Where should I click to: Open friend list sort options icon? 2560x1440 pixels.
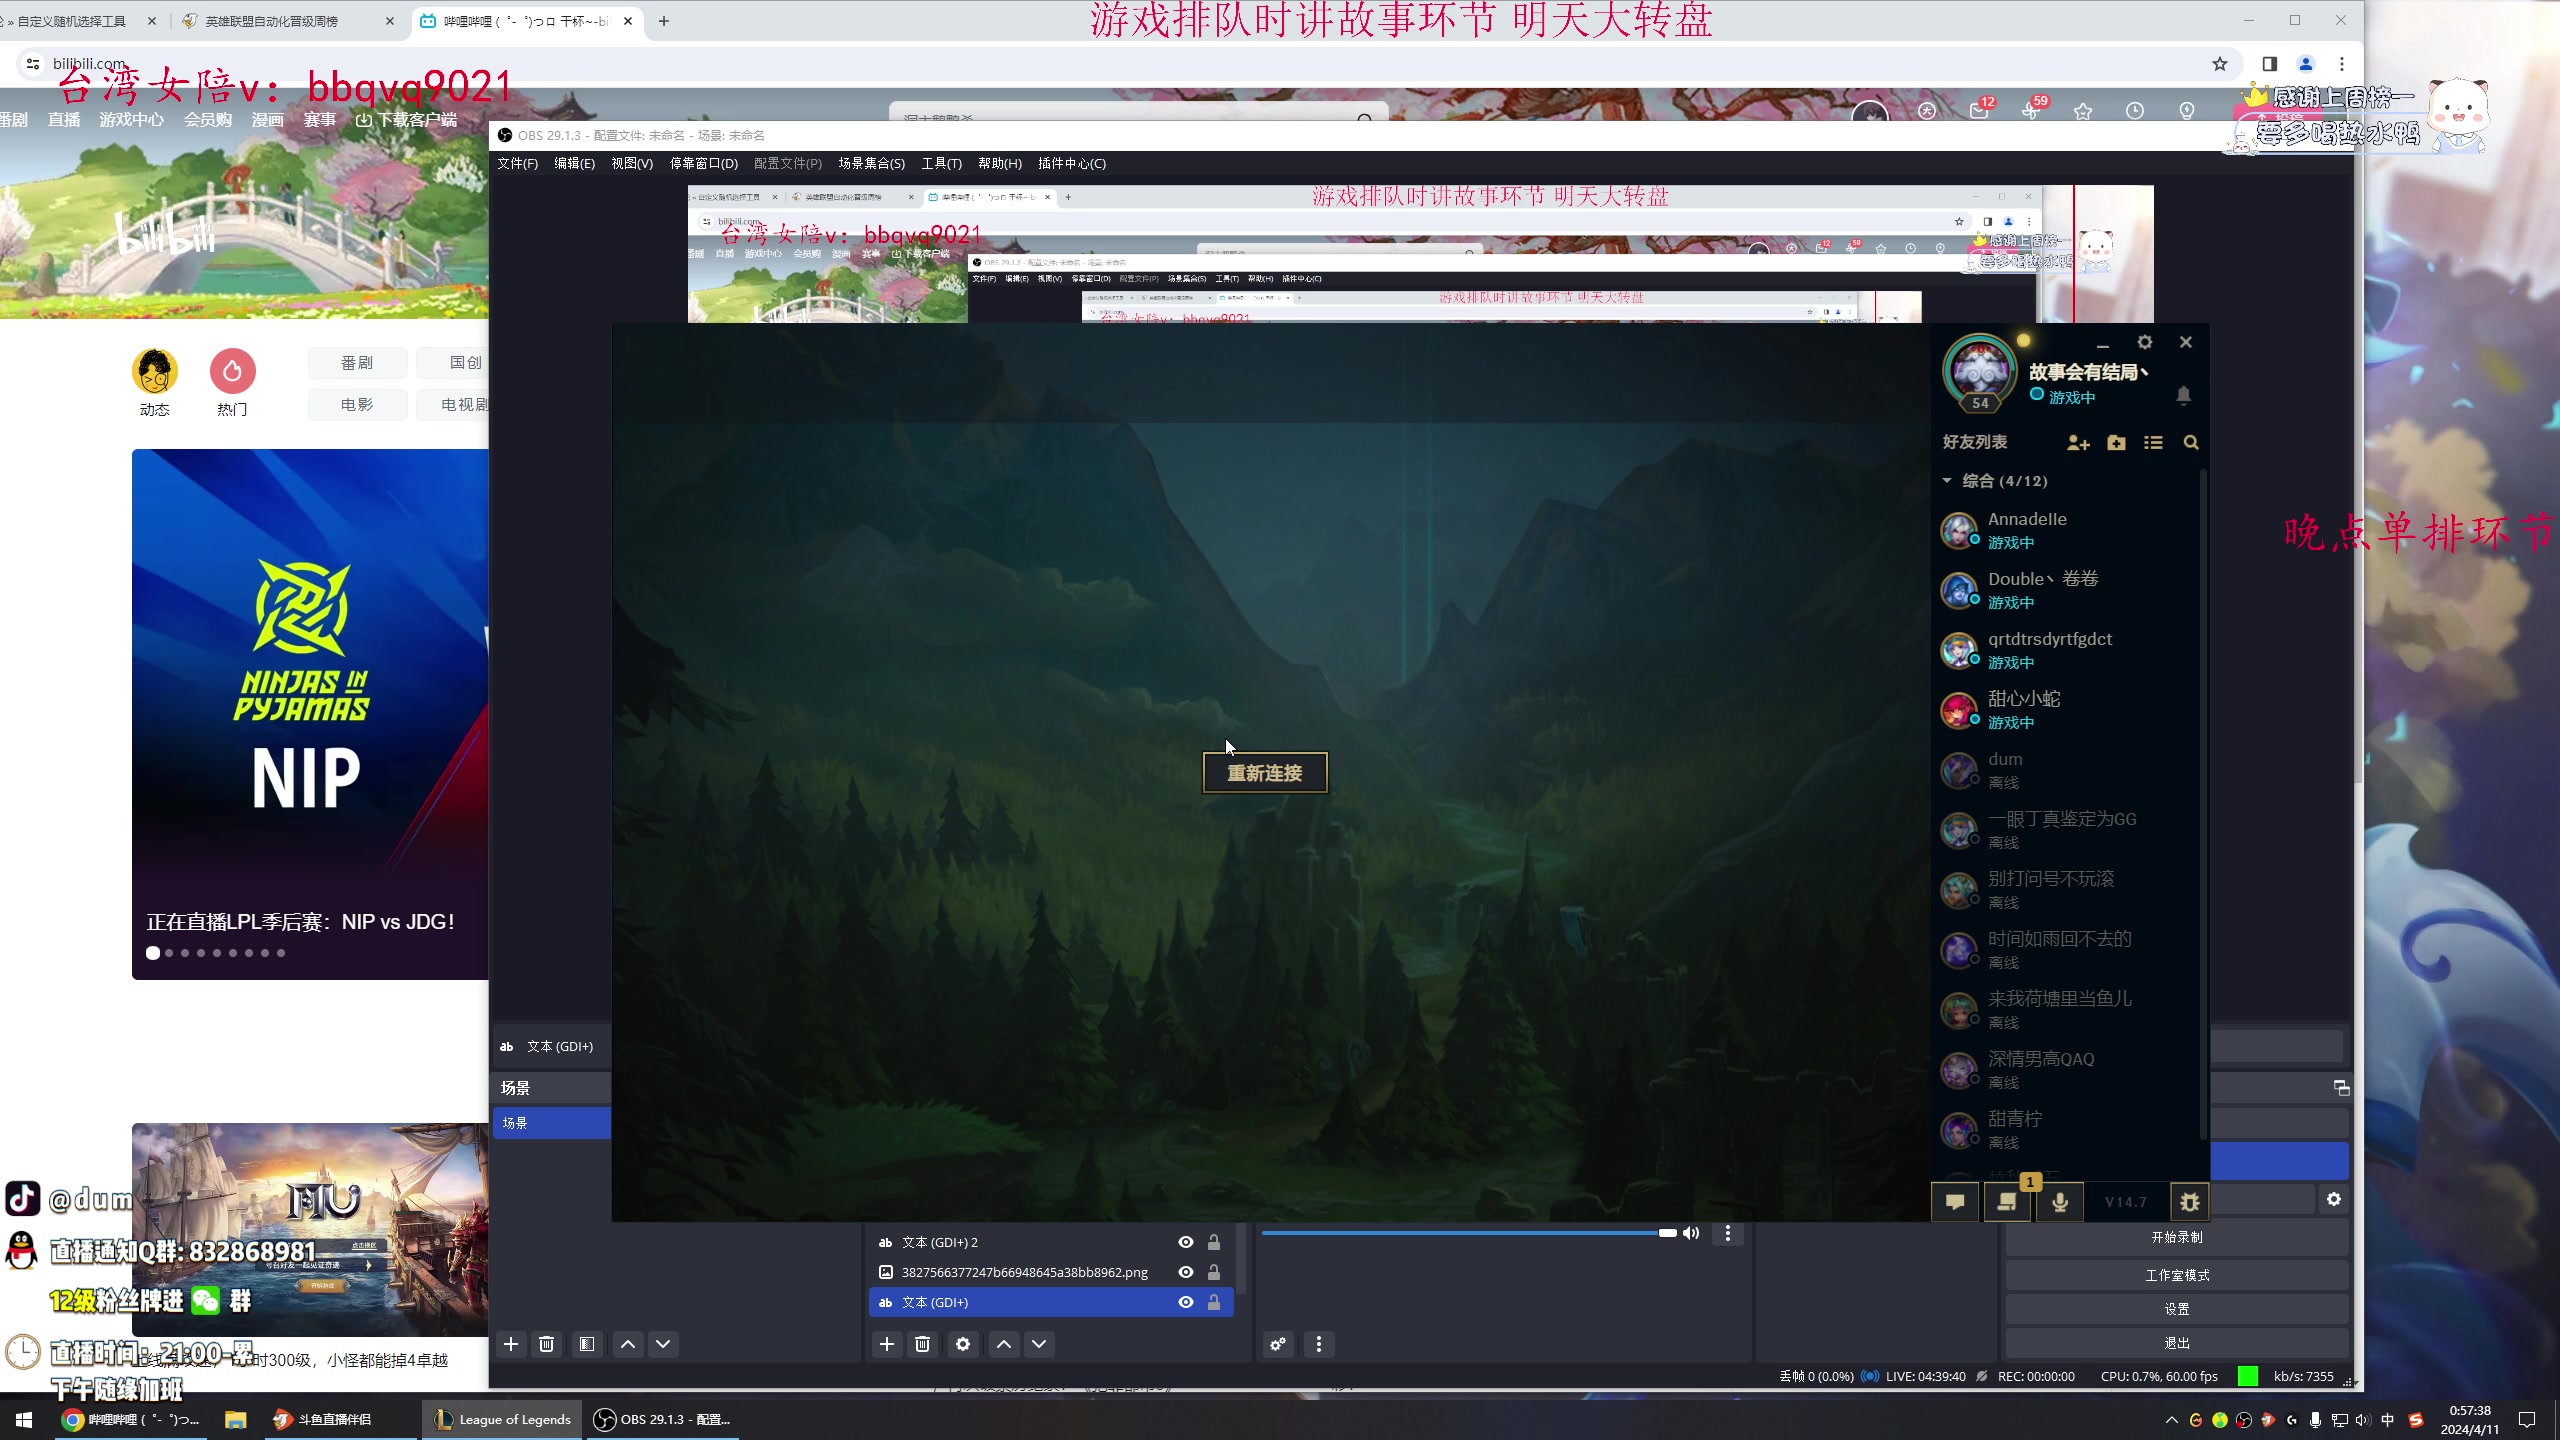tap(2153, 442)
